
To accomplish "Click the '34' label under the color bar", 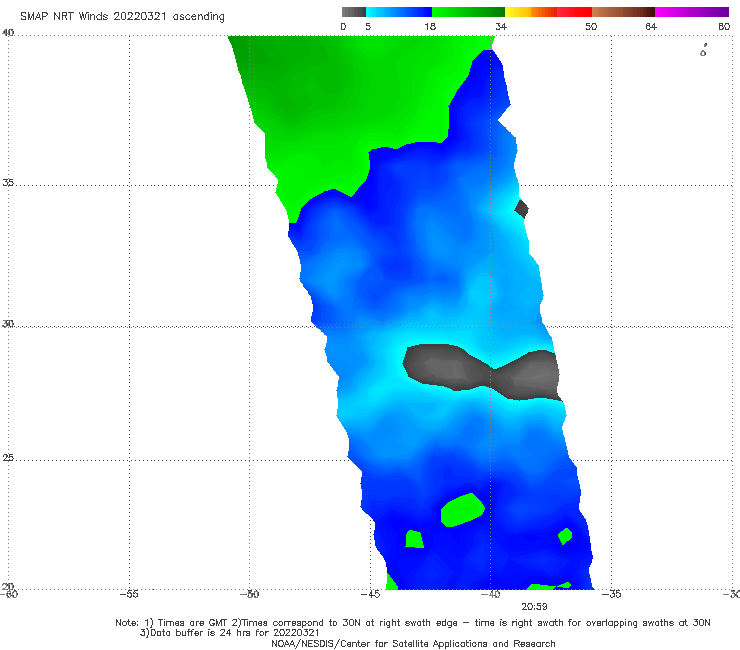I will point(501,27).
